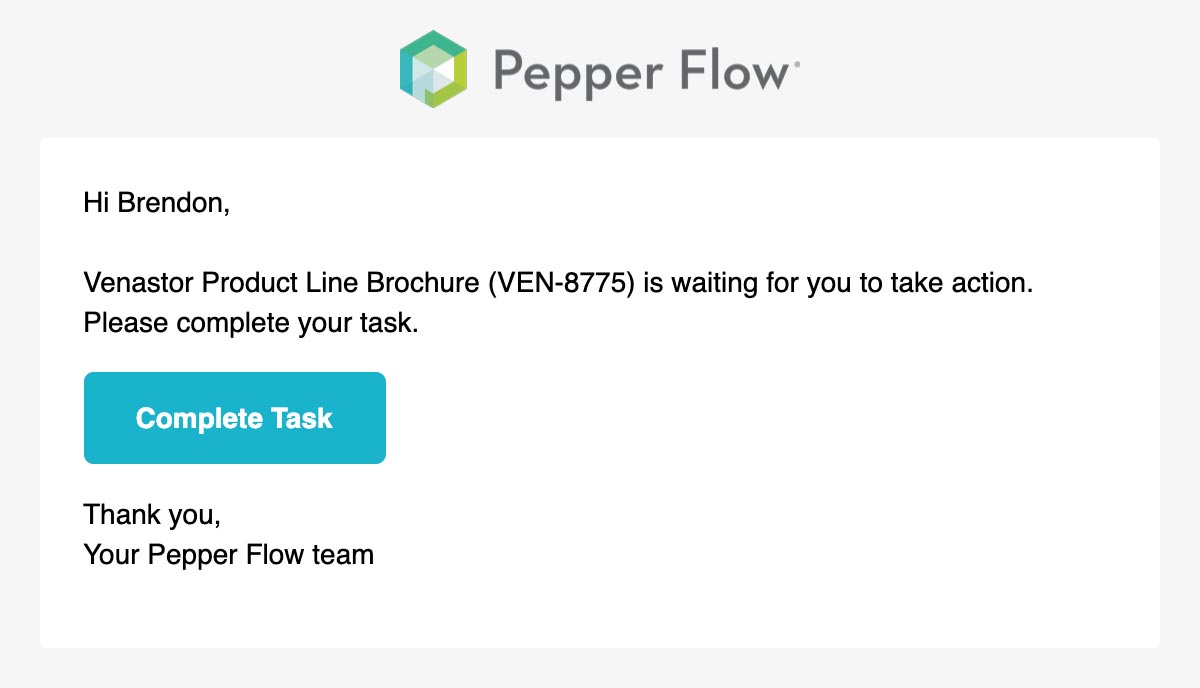Click the word "team" in the signature line

pos(342,554)
